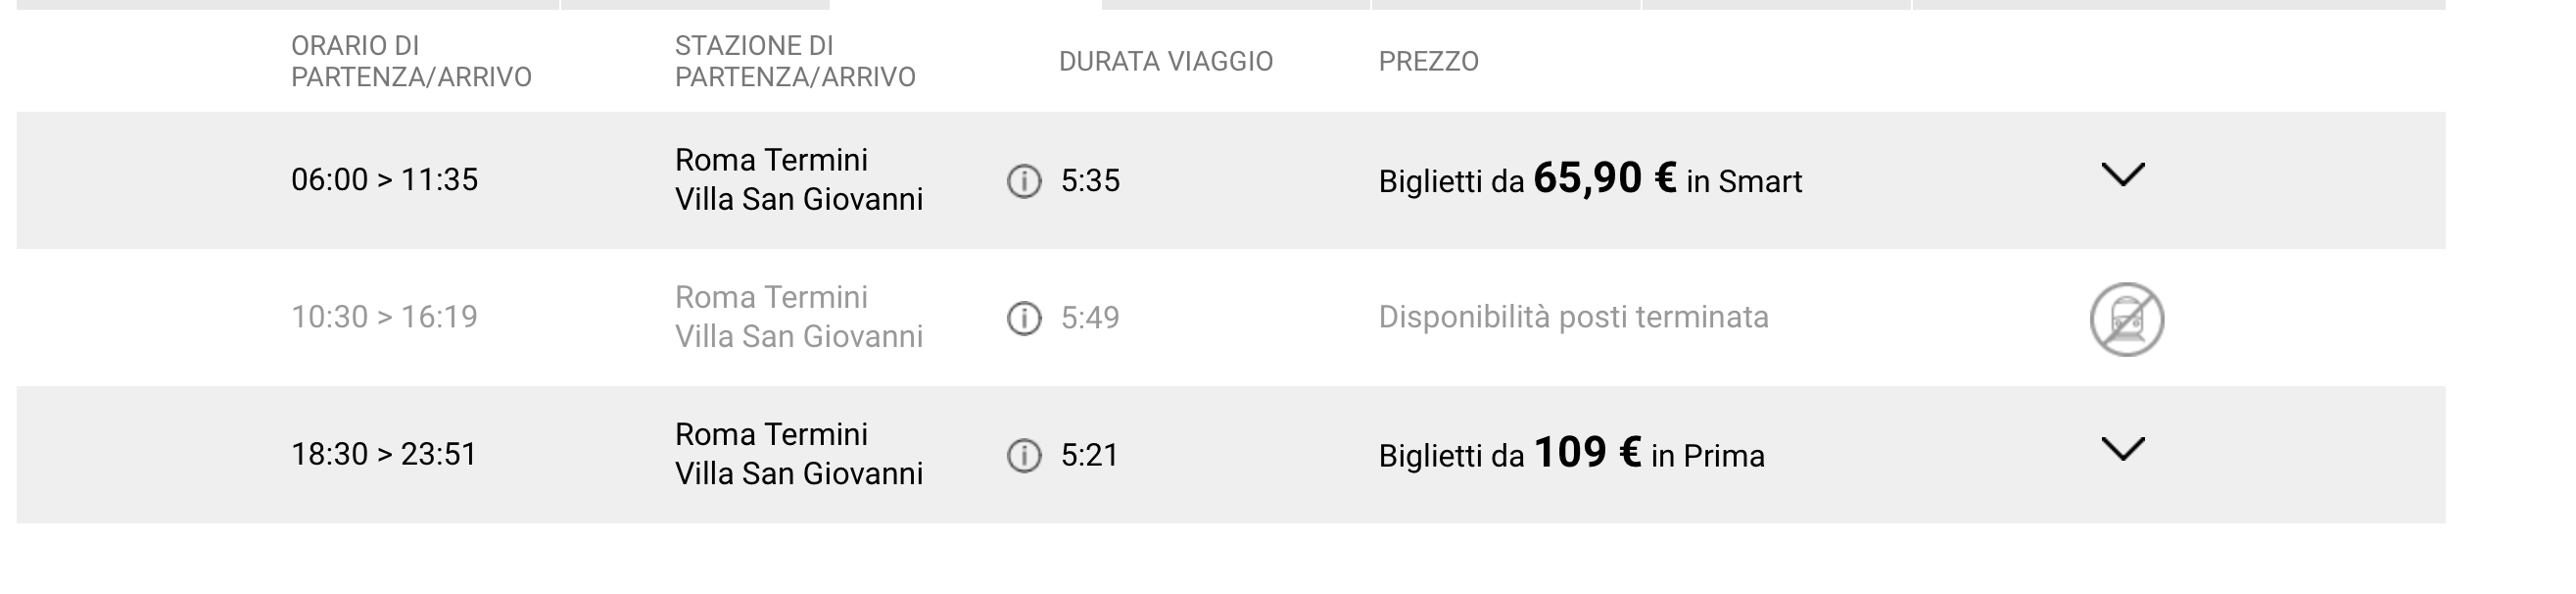Click the stations of the 18:30 train

798,454
